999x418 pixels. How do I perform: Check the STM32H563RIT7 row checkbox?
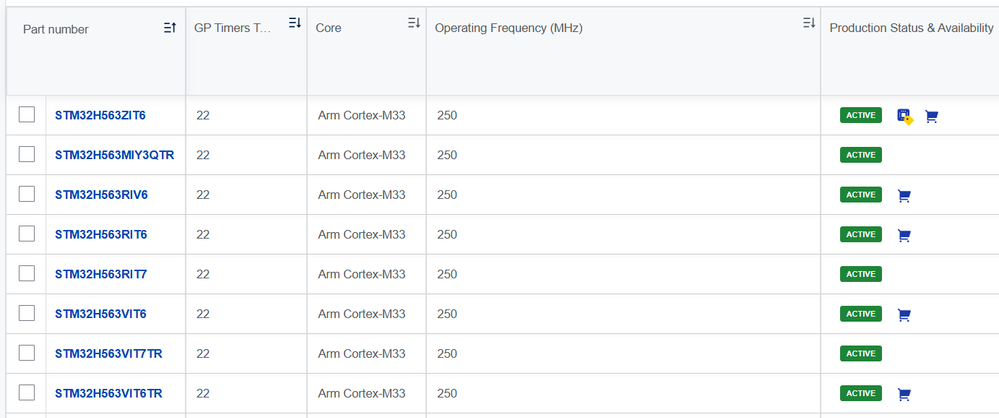27,273
